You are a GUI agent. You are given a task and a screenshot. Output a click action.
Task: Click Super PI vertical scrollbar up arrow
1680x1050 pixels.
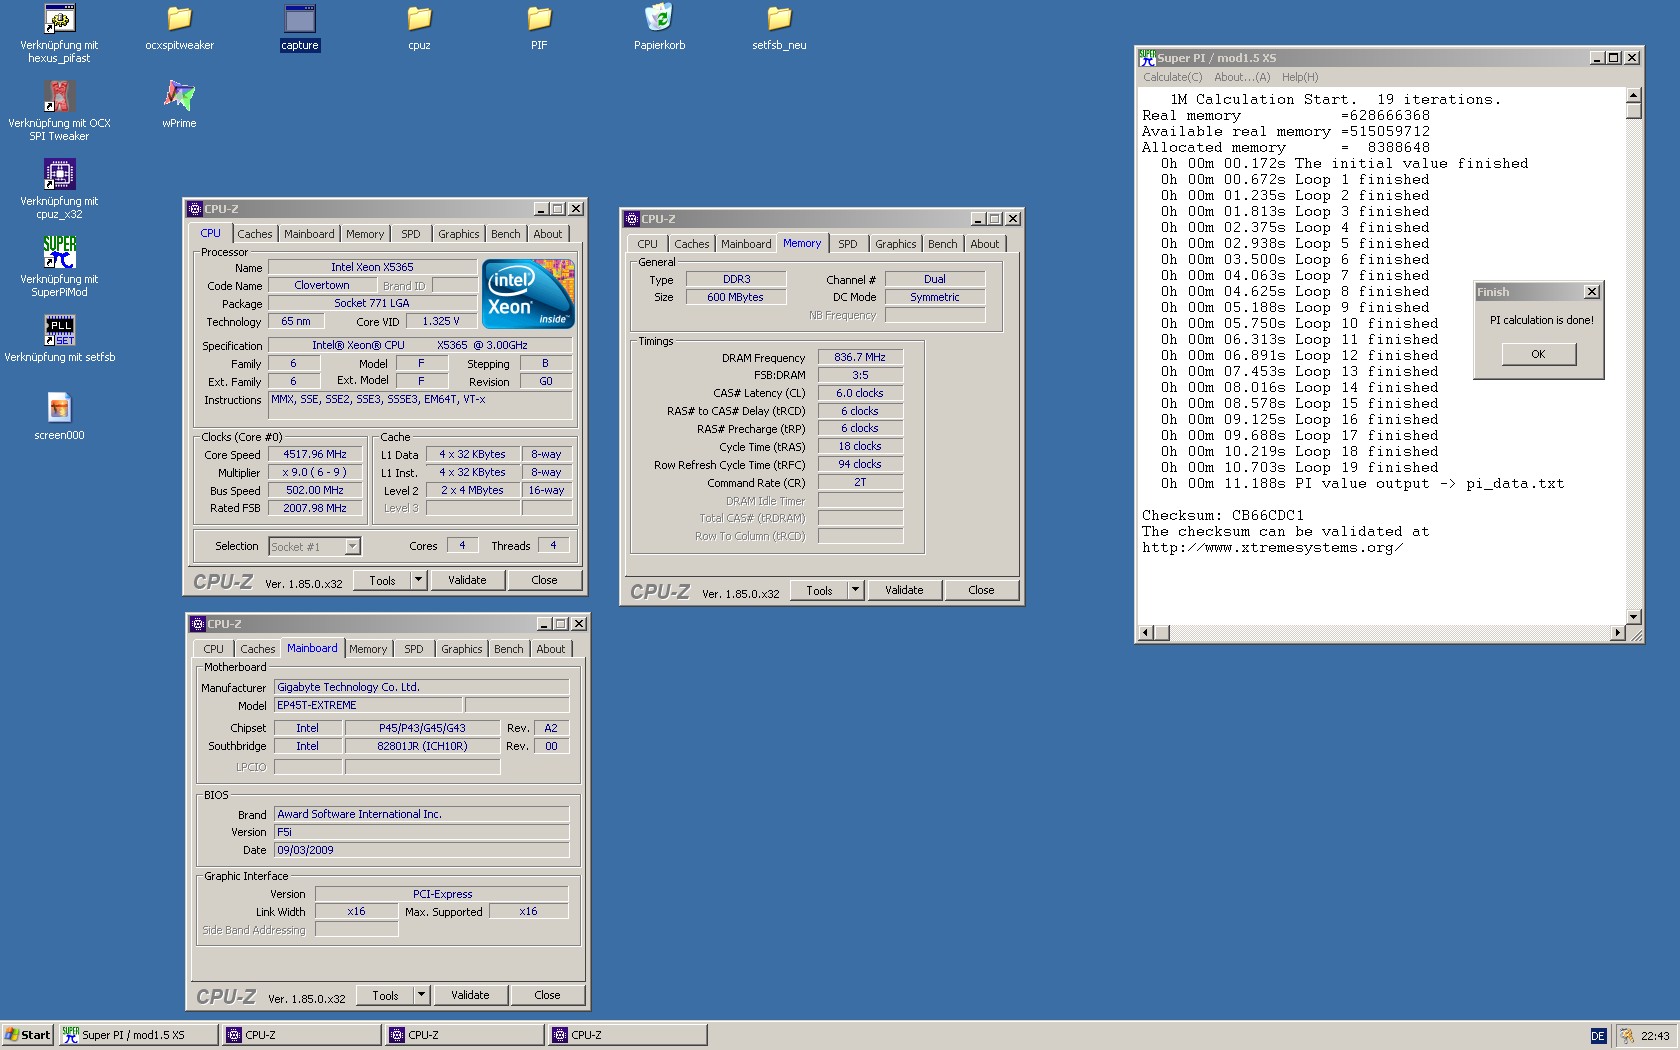pyautogui.click(x=1634, y=96)
